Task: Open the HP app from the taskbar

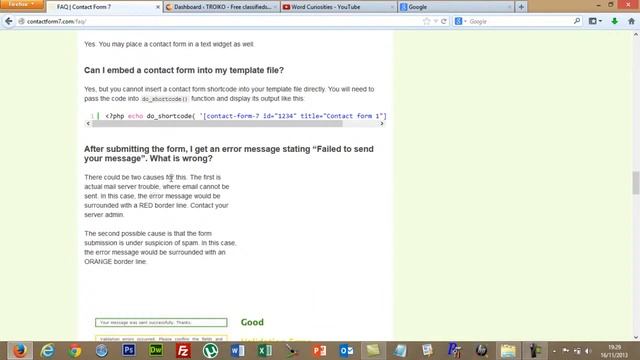Action: pos(482,351)
